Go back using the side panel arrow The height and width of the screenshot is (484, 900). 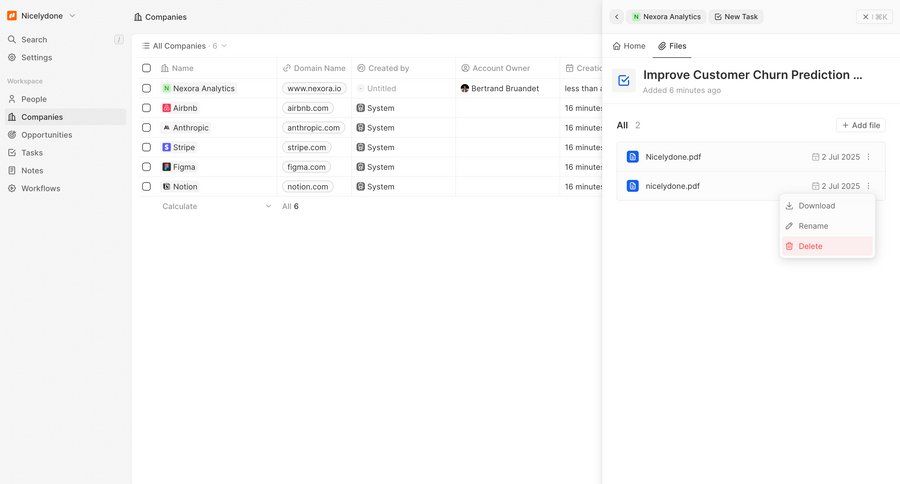pos(617,17)
